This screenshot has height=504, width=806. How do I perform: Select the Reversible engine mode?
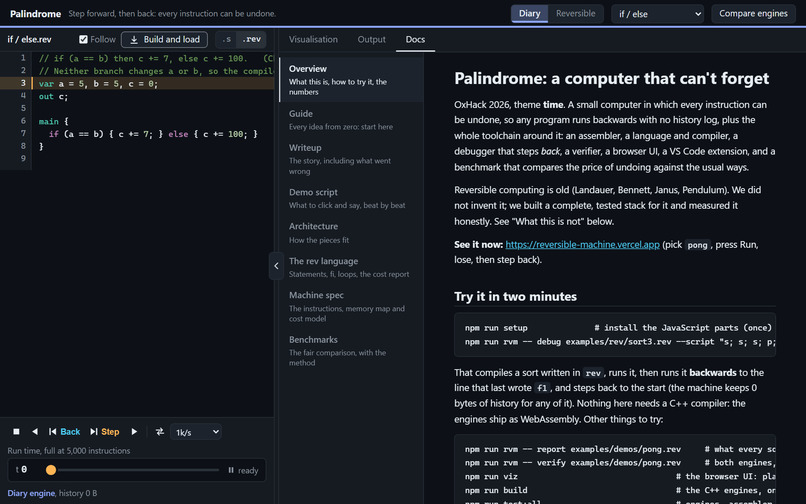point(575,13)
